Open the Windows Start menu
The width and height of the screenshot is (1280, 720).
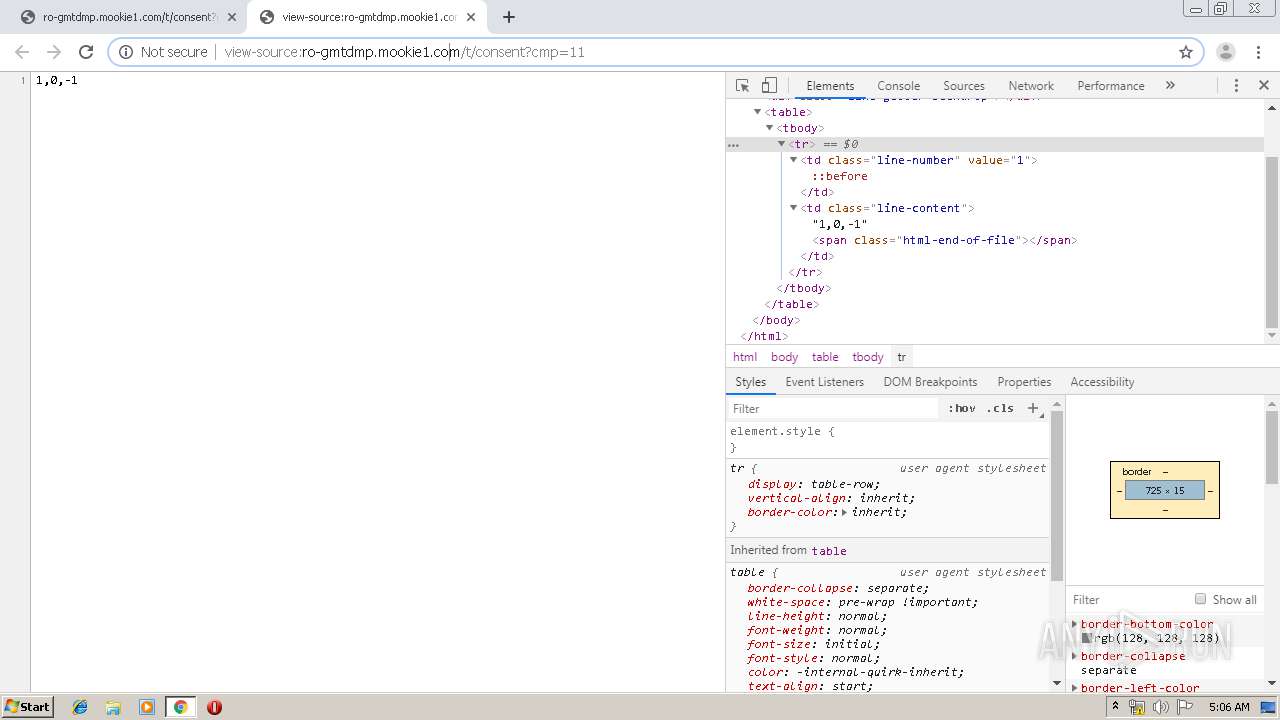[27, 706]
